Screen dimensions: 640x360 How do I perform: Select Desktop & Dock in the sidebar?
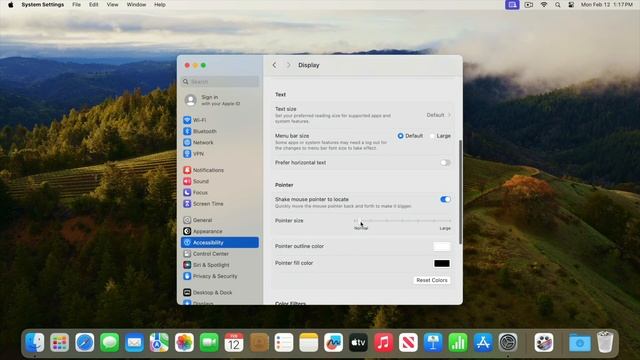[x=220, y=292]
